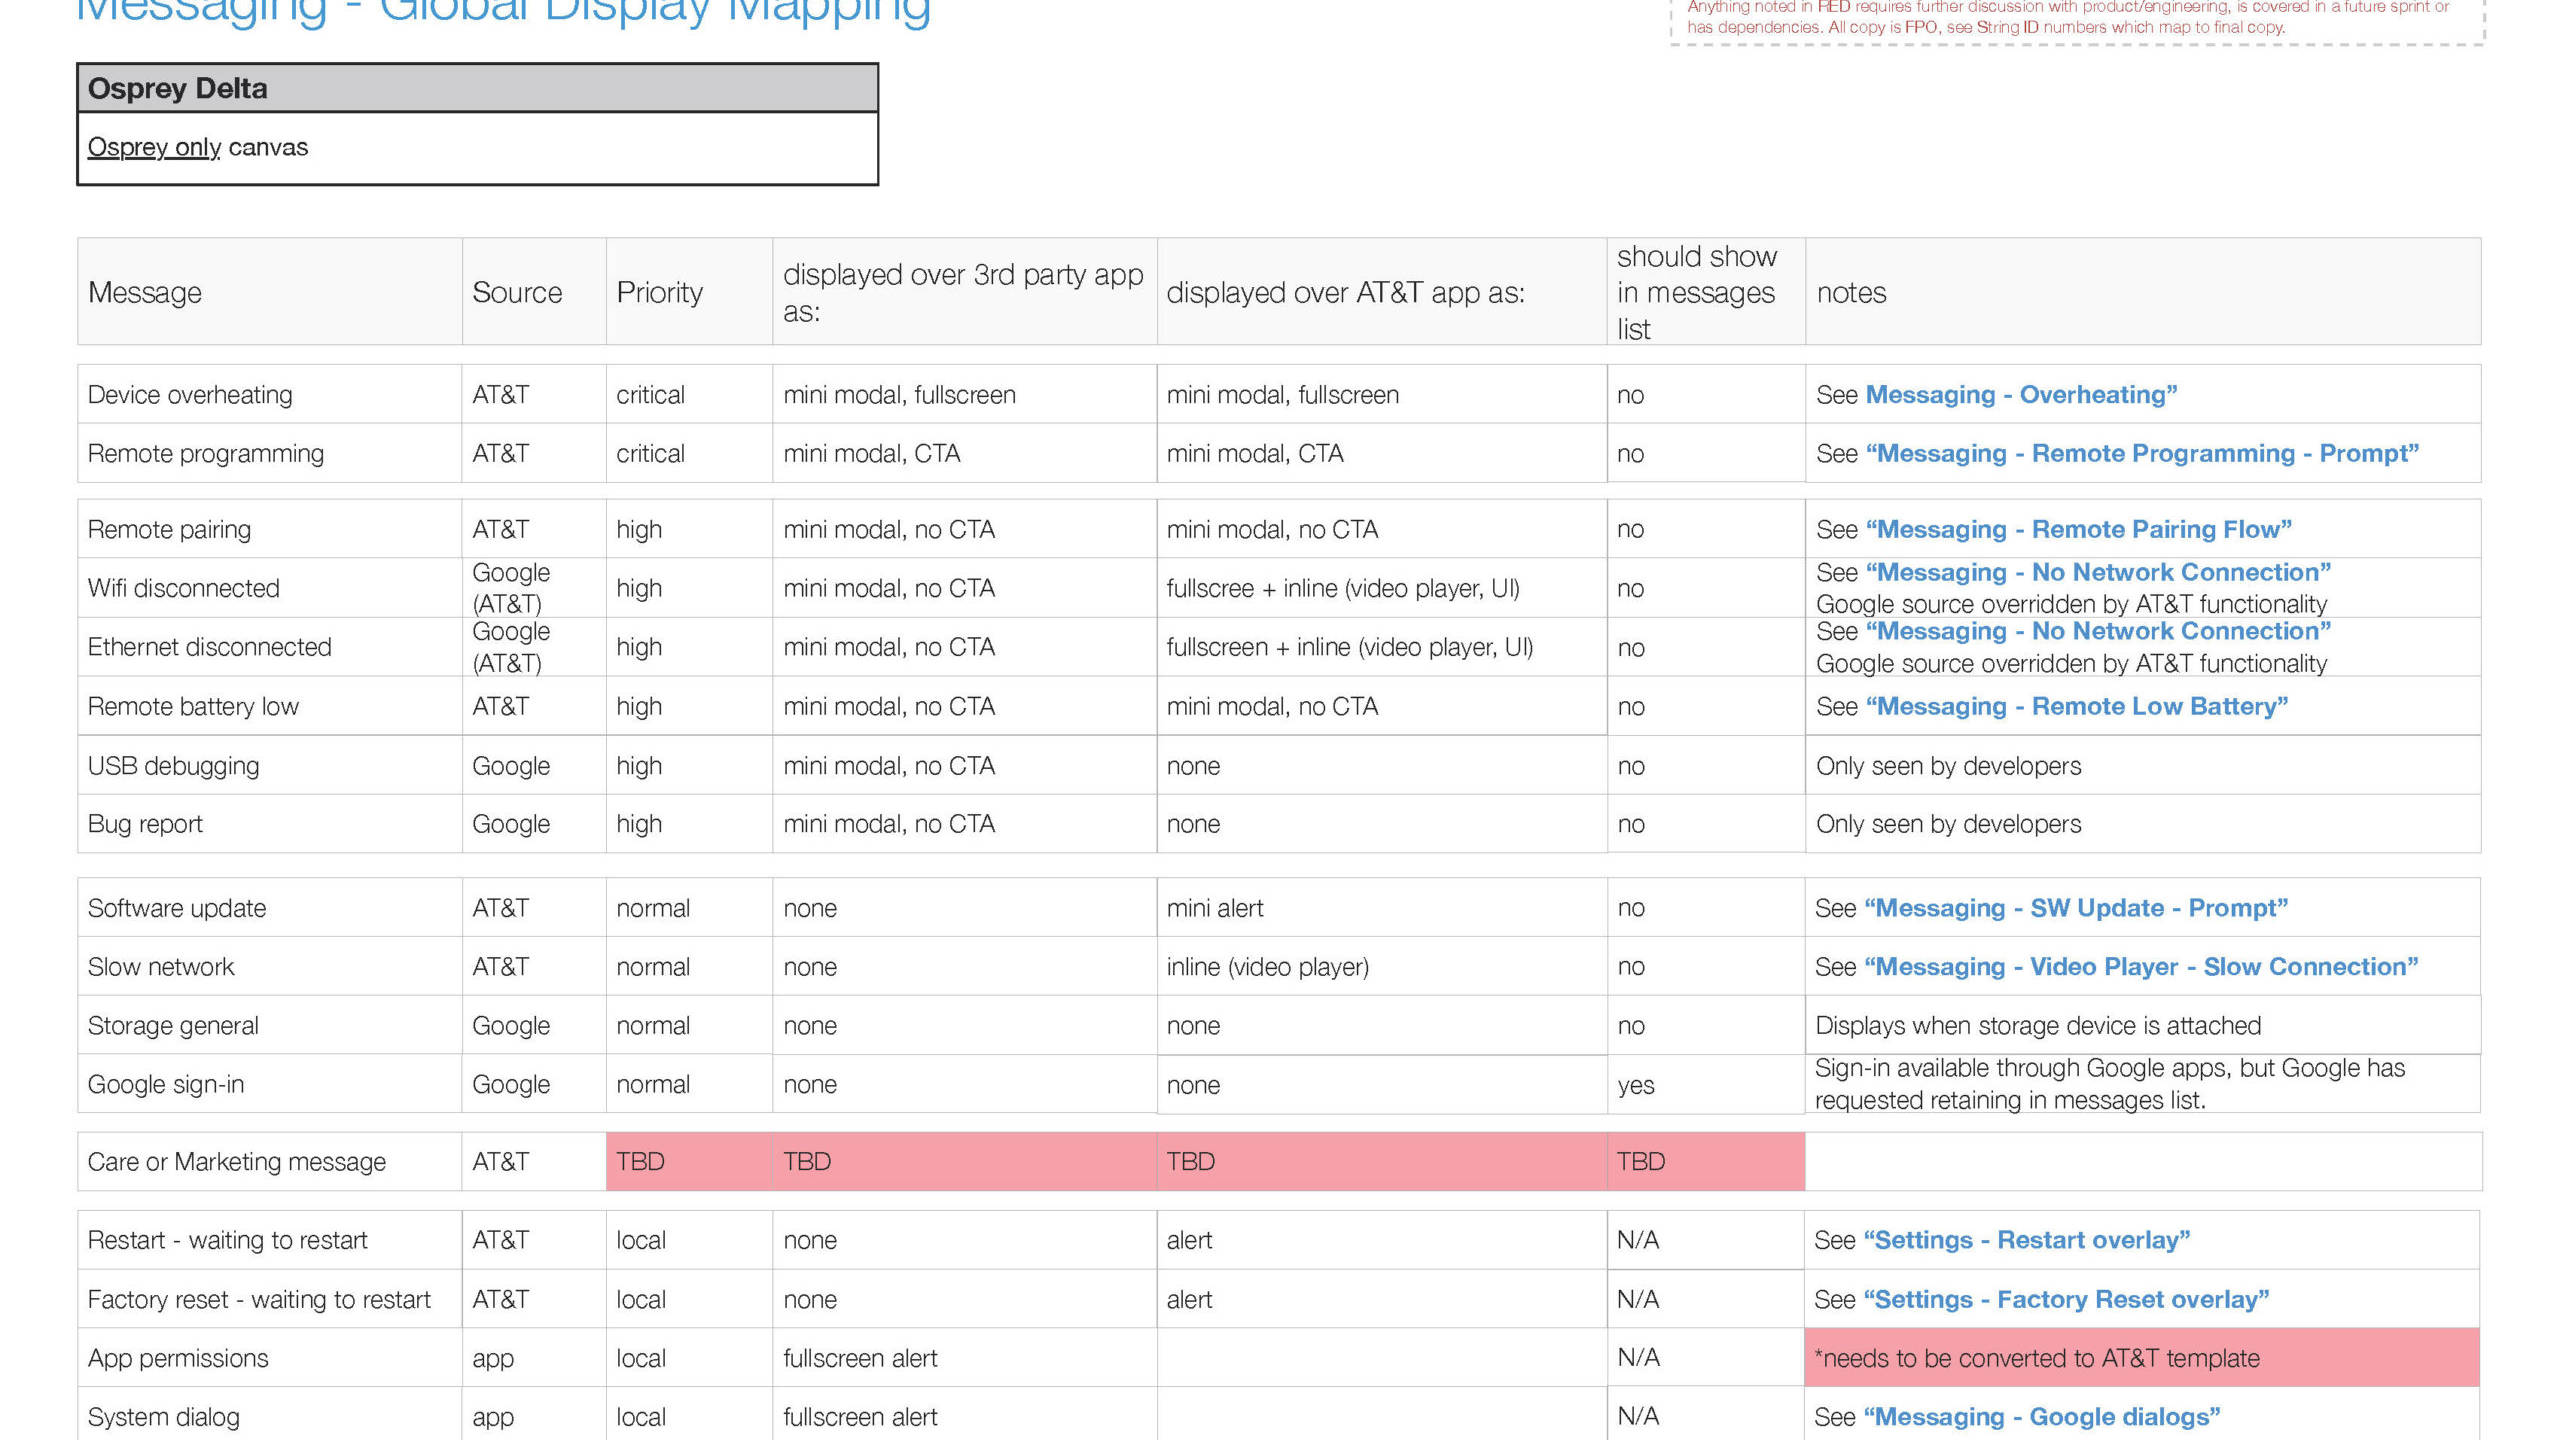Click the Care or Marketing message cell

(236, 1162)
